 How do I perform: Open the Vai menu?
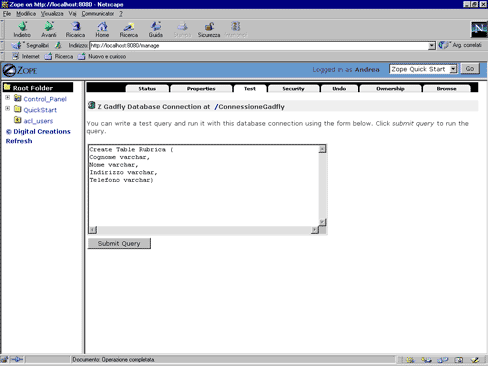click(72, 14)
